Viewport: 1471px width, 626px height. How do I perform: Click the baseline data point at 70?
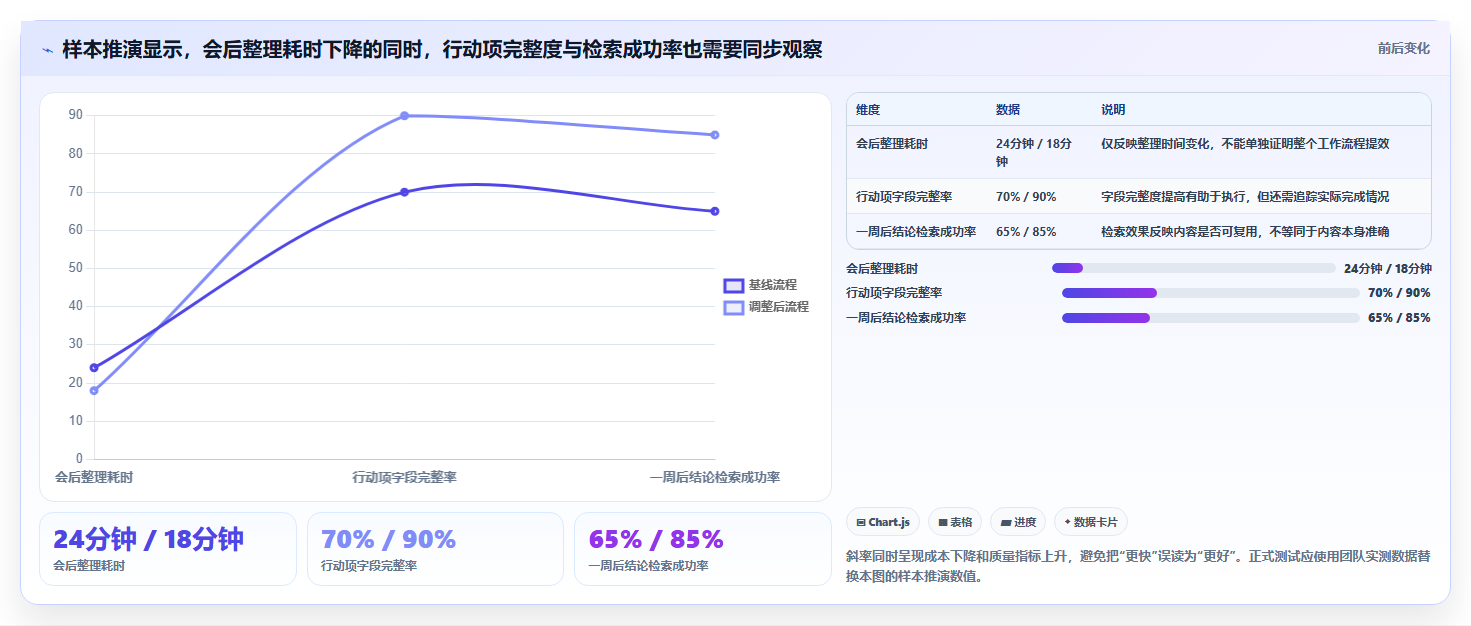[404, 192]
